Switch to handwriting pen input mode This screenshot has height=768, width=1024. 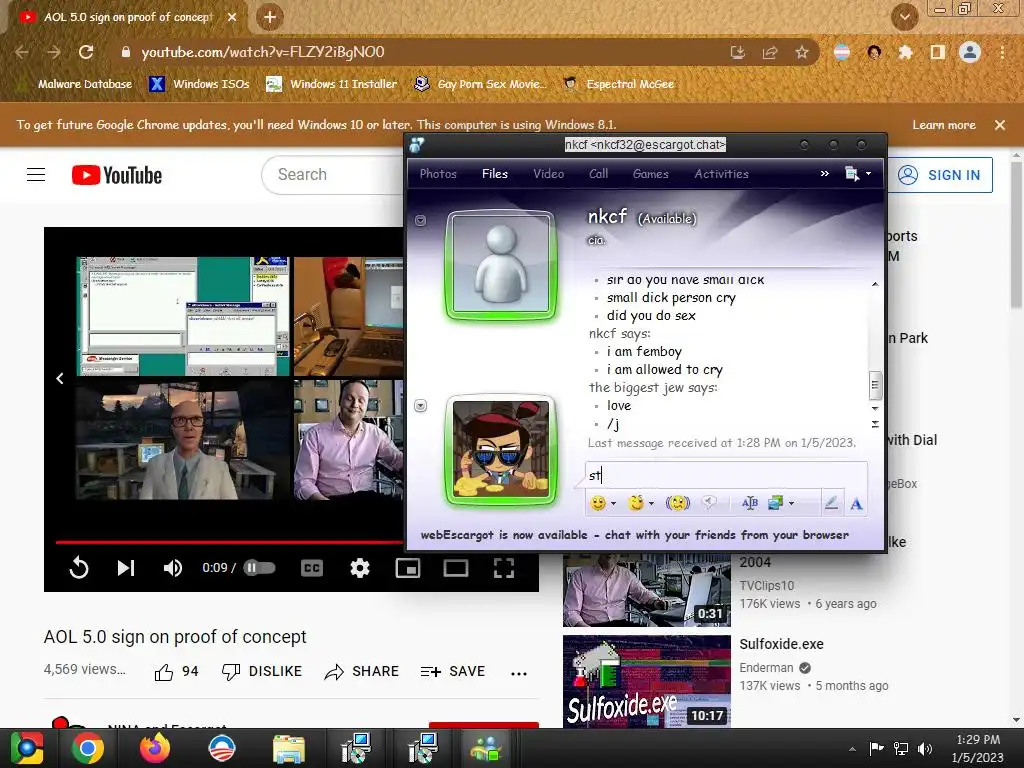pyautogui.click(x=831, y=503)
